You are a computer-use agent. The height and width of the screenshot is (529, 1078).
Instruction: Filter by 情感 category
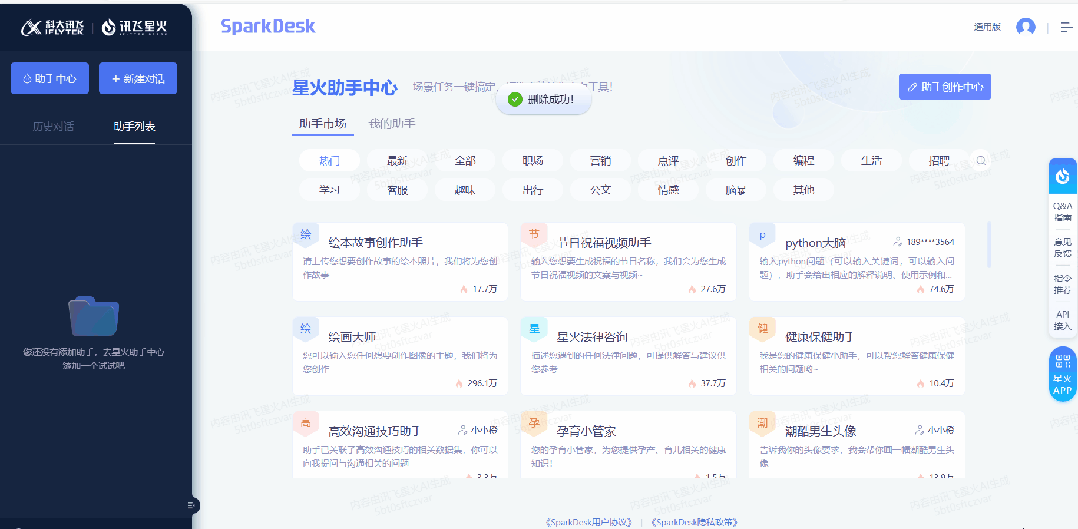[668, 190]
